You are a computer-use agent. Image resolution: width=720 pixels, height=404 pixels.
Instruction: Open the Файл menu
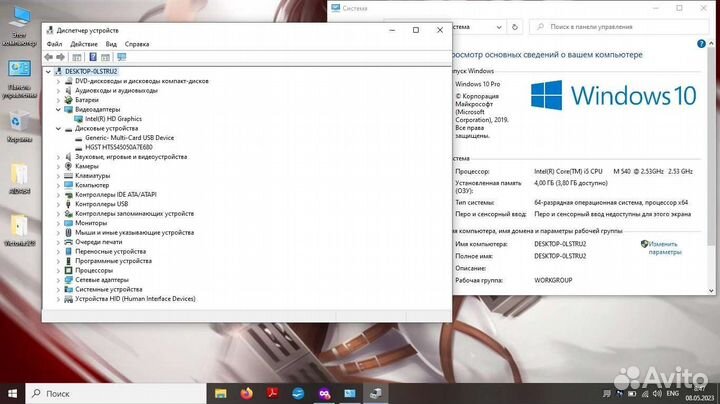click(54, 44)
